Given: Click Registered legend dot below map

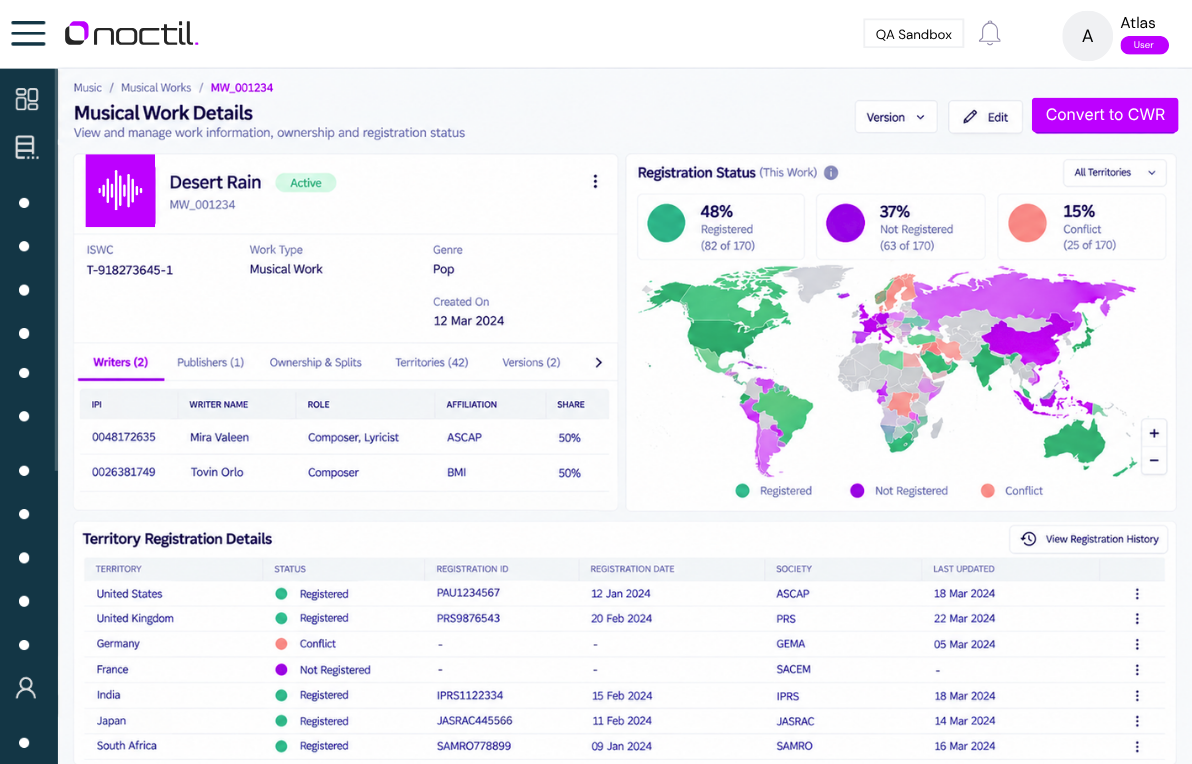Looking at the screenshot, I should click(x=743, y=491).
